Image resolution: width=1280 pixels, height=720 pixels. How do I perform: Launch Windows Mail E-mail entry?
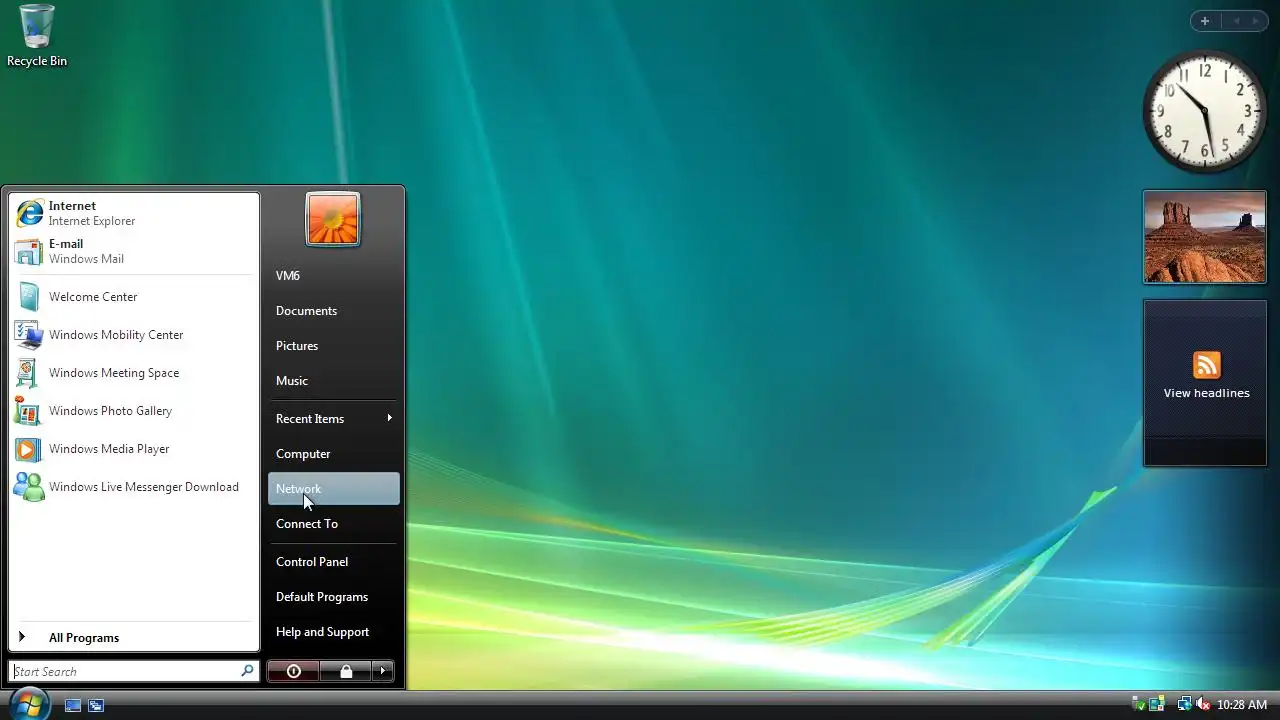pos(134,251)
